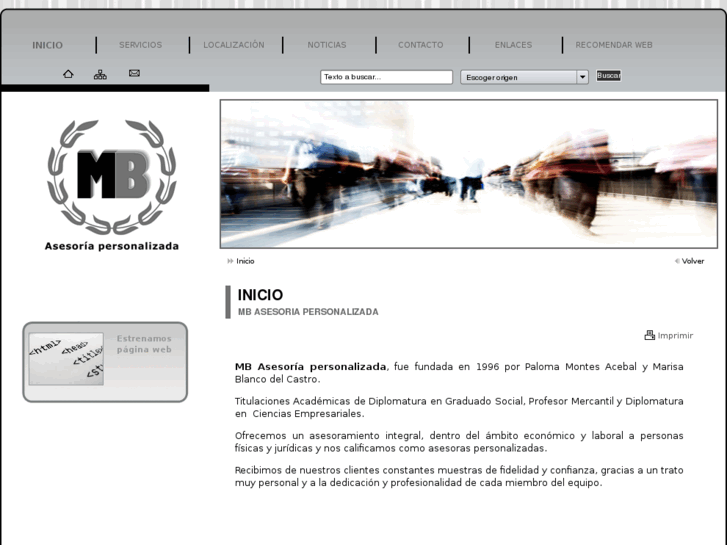Open the INICIO menu item
This screenshot has width=727, height=545.
tap(47, 45)
